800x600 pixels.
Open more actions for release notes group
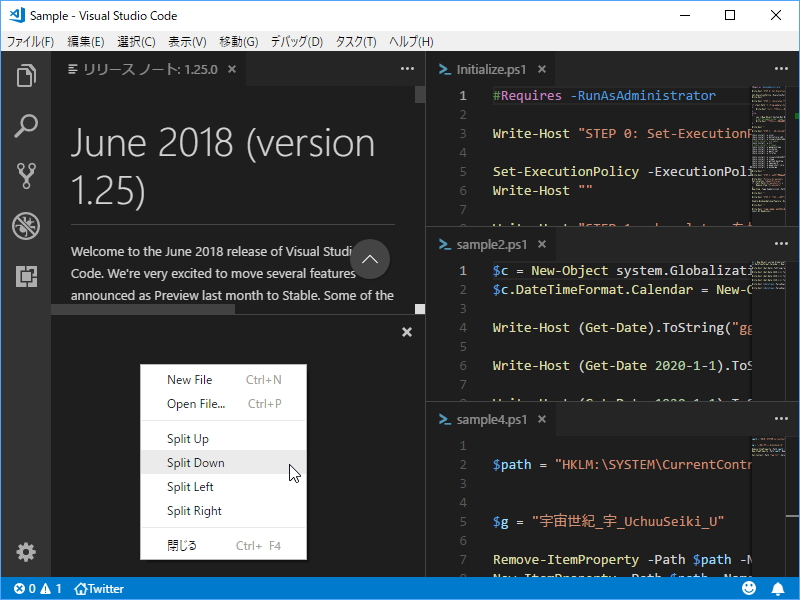point(407,69)
